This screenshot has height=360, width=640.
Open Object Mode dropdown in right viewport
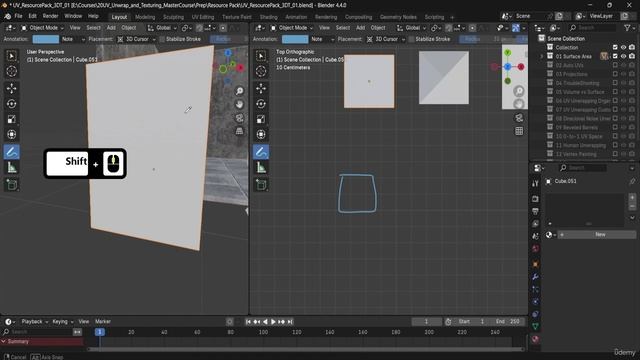click(x=292, y=28)
